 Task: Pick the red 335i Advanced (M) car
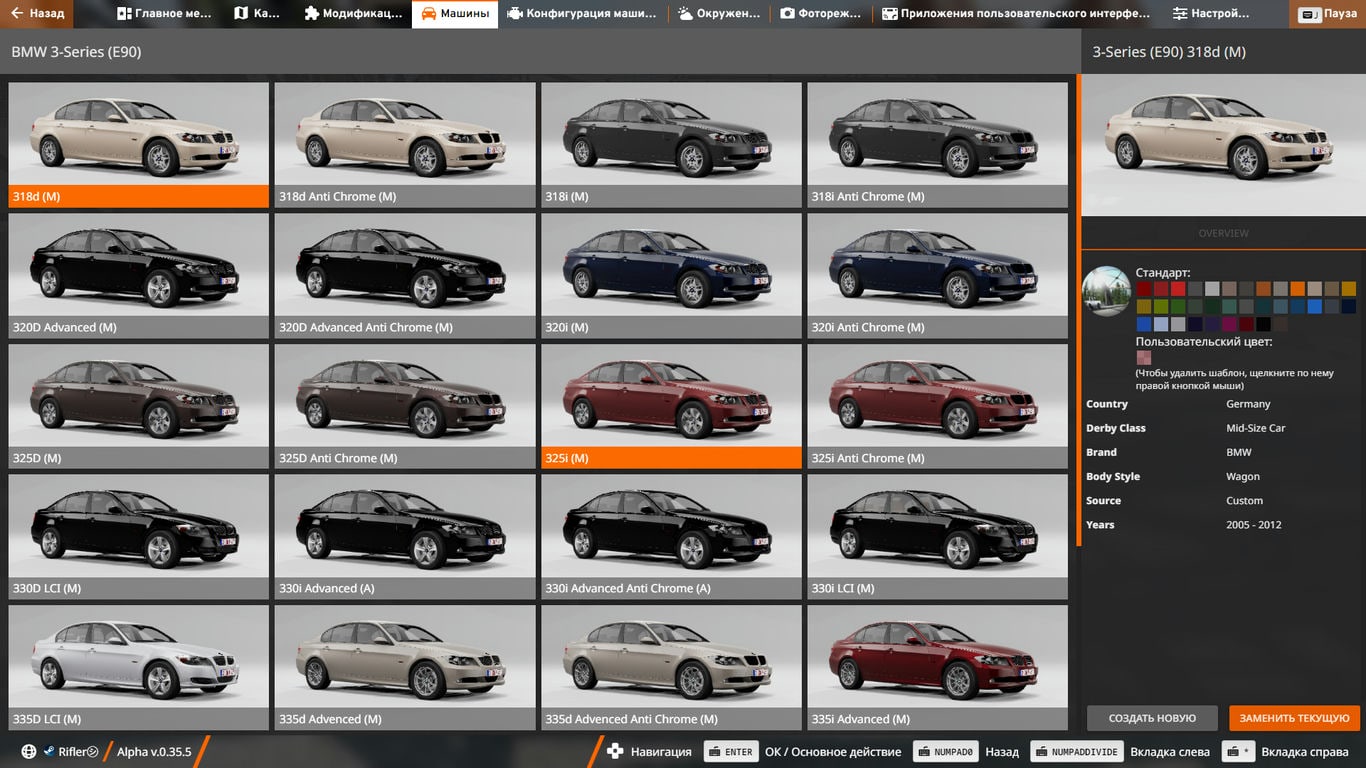tap(937, 668)
